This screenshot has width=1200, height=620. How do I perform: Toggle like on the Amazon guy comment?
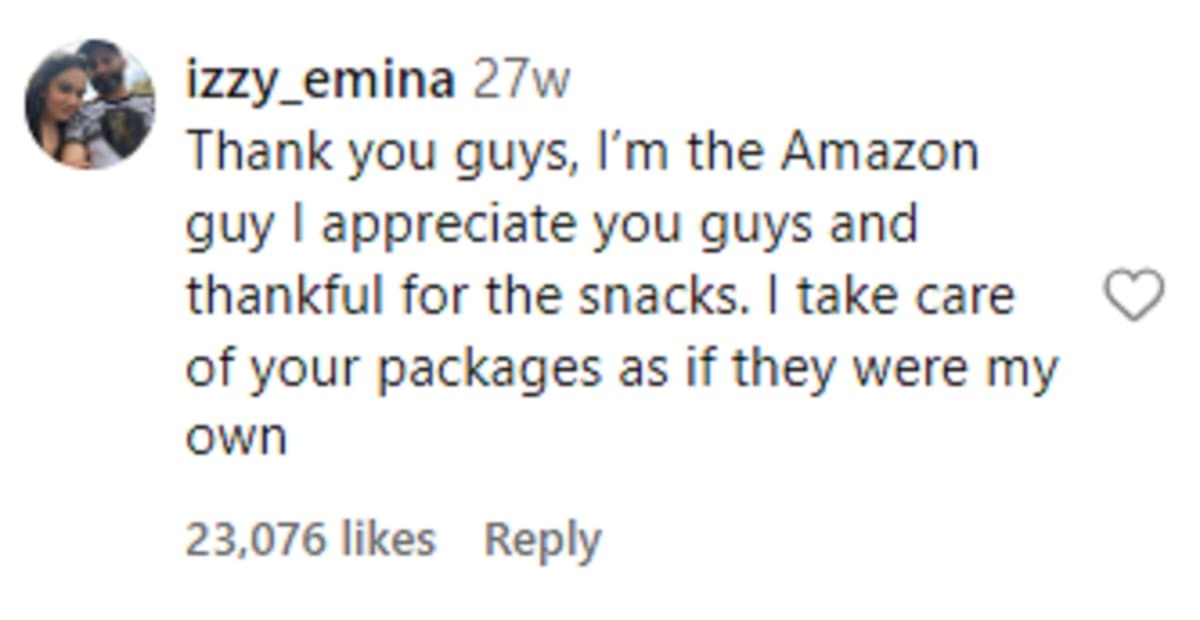[x=1133, y=296]
